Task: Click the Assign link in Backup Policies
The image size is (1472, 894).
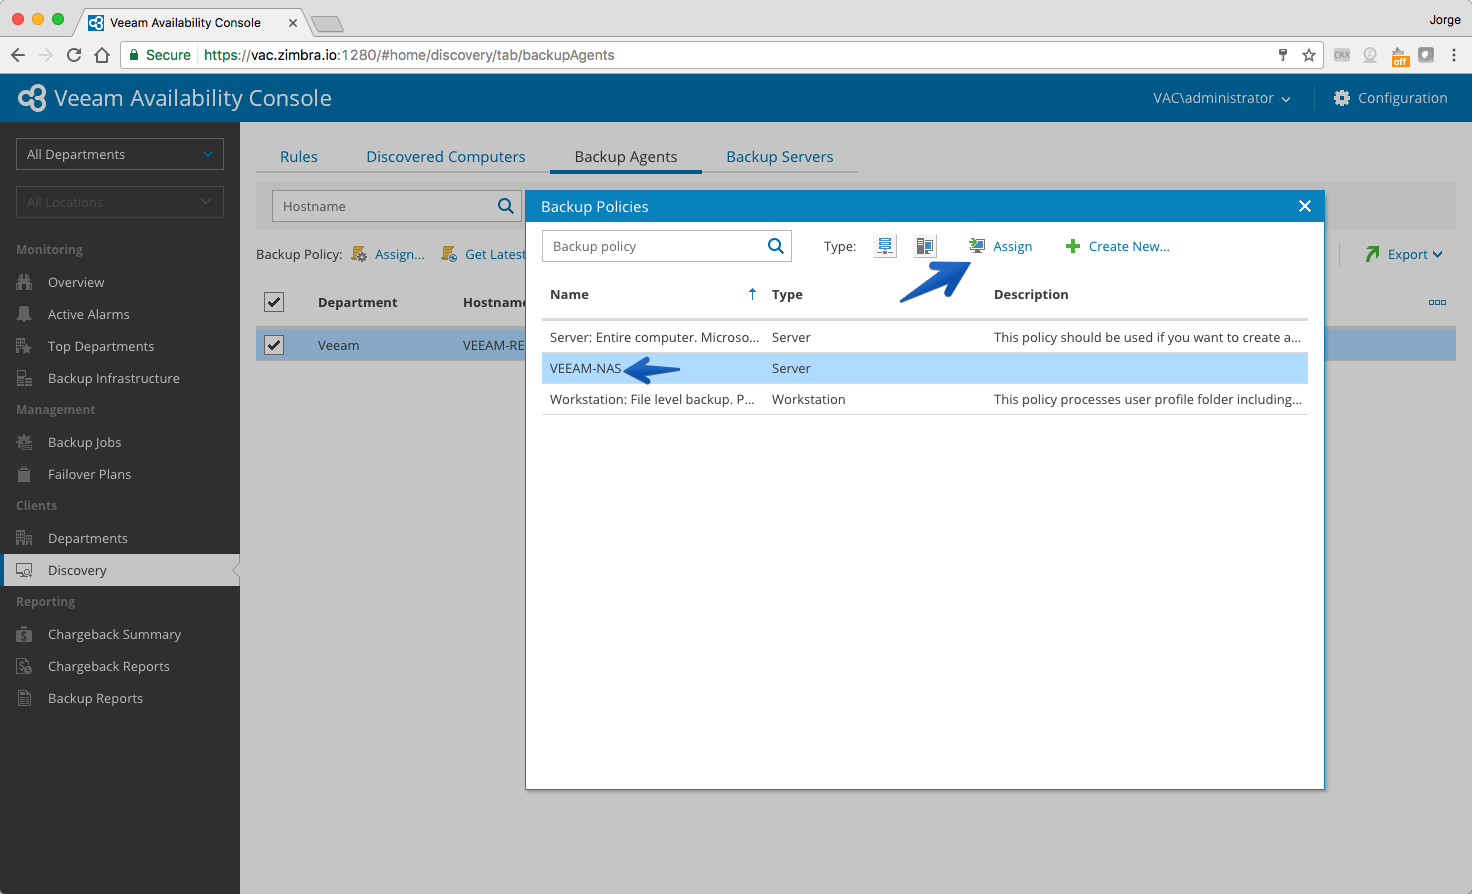Action: (x=1013, y=246)
